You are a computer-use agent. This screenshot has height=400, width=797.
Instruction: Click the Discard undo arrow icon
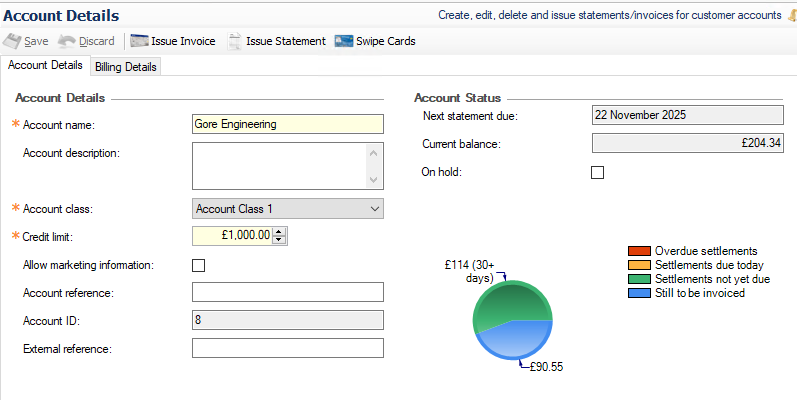[67, 41]
